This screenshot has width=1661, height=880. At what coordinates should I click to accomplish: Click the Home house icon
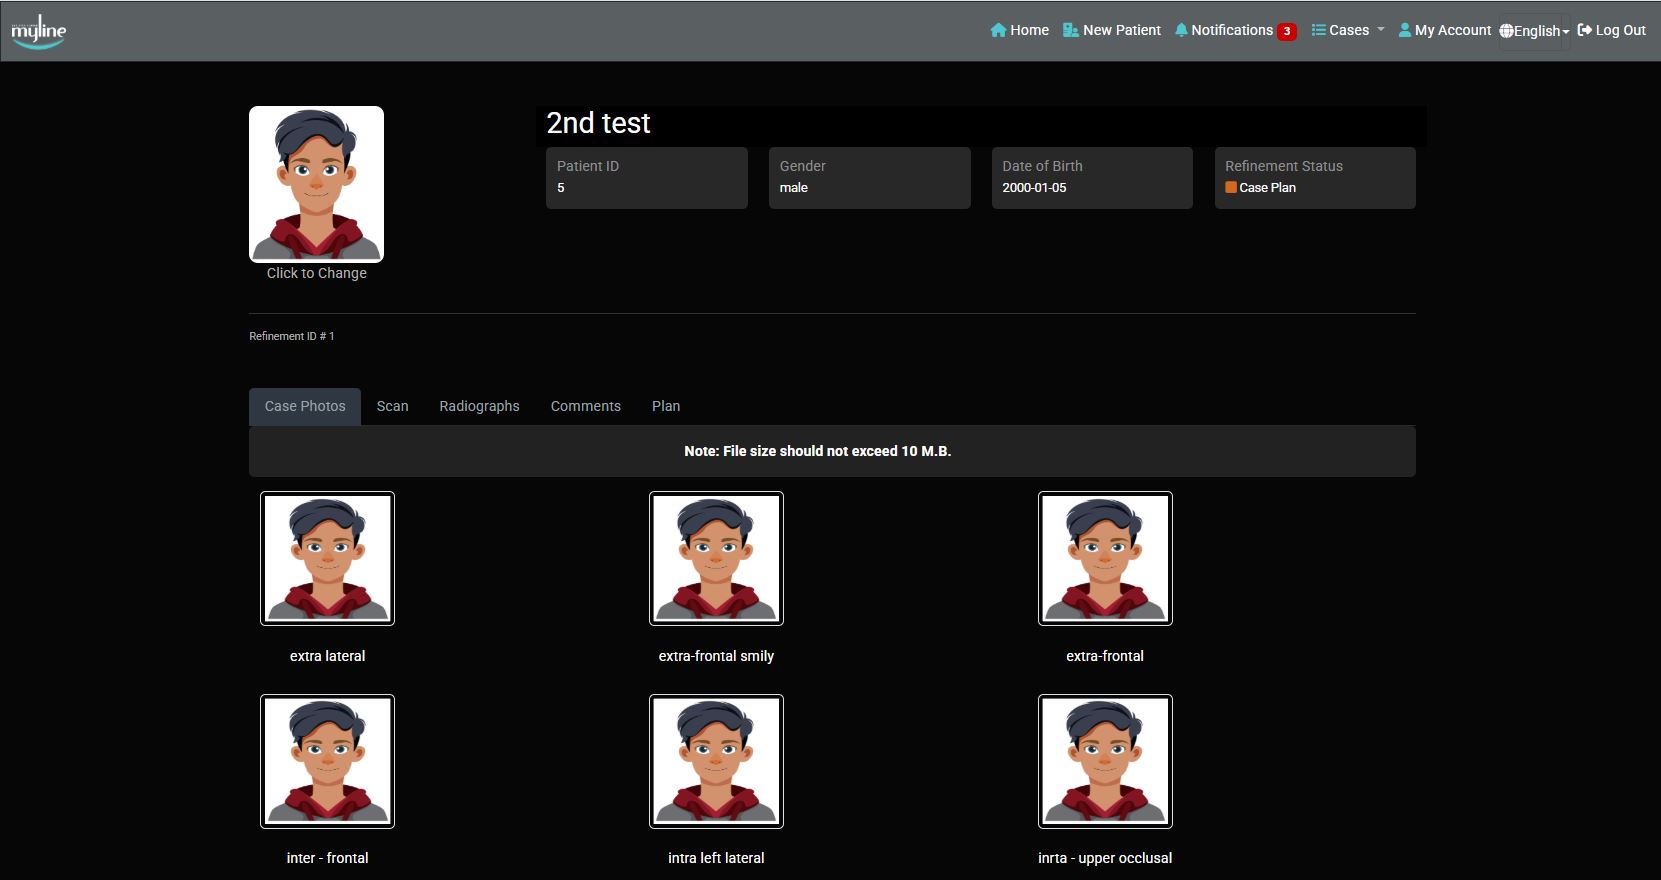[998, 30]
